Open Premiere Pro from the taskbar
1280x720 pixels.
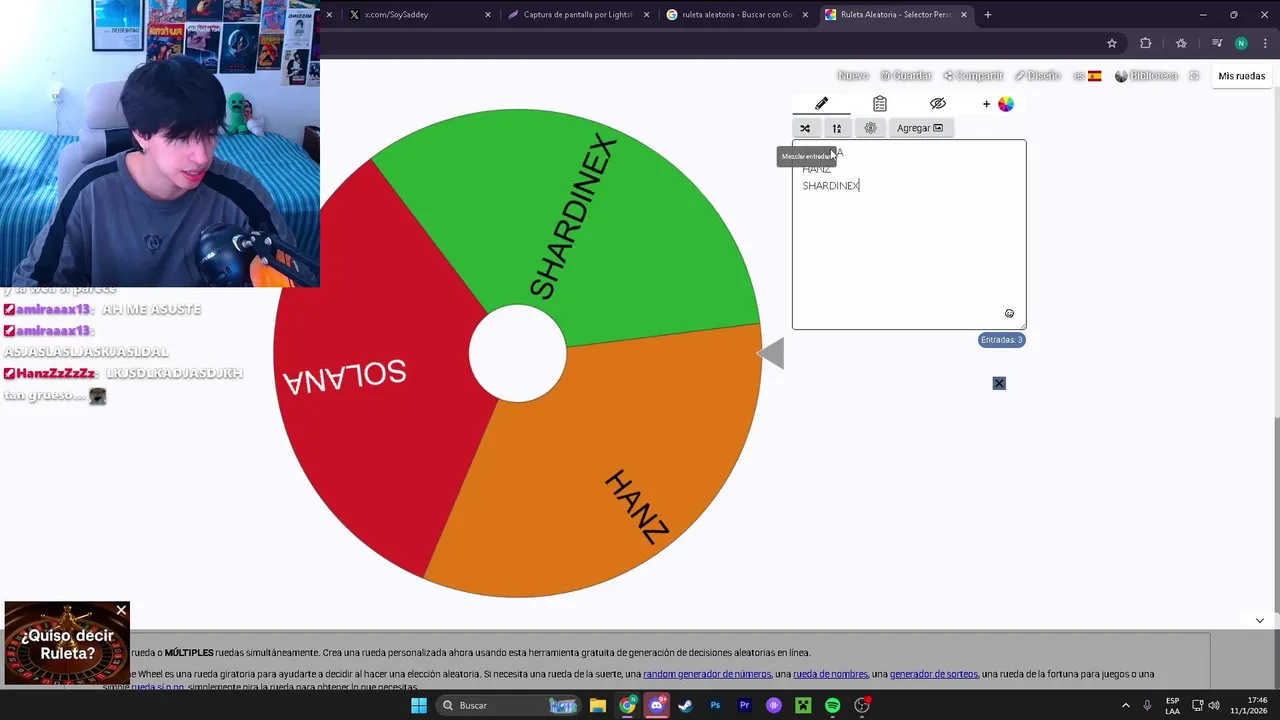coord(744,705)
